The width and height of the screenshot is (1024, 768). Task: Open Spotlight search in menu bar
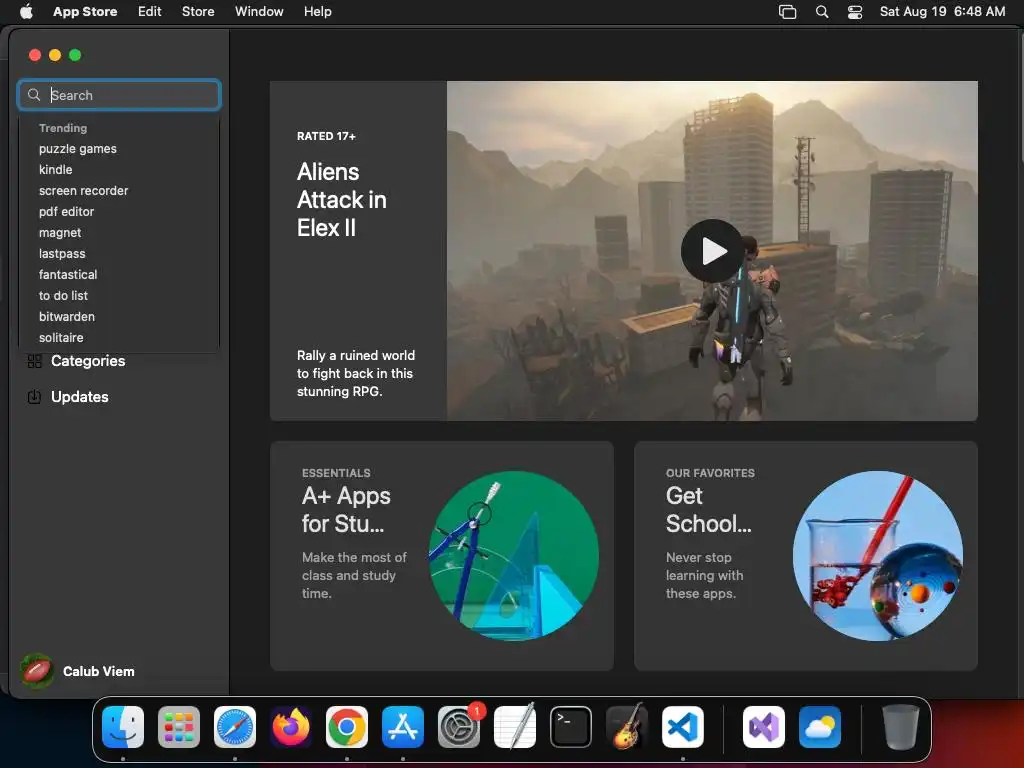point(822,12)
